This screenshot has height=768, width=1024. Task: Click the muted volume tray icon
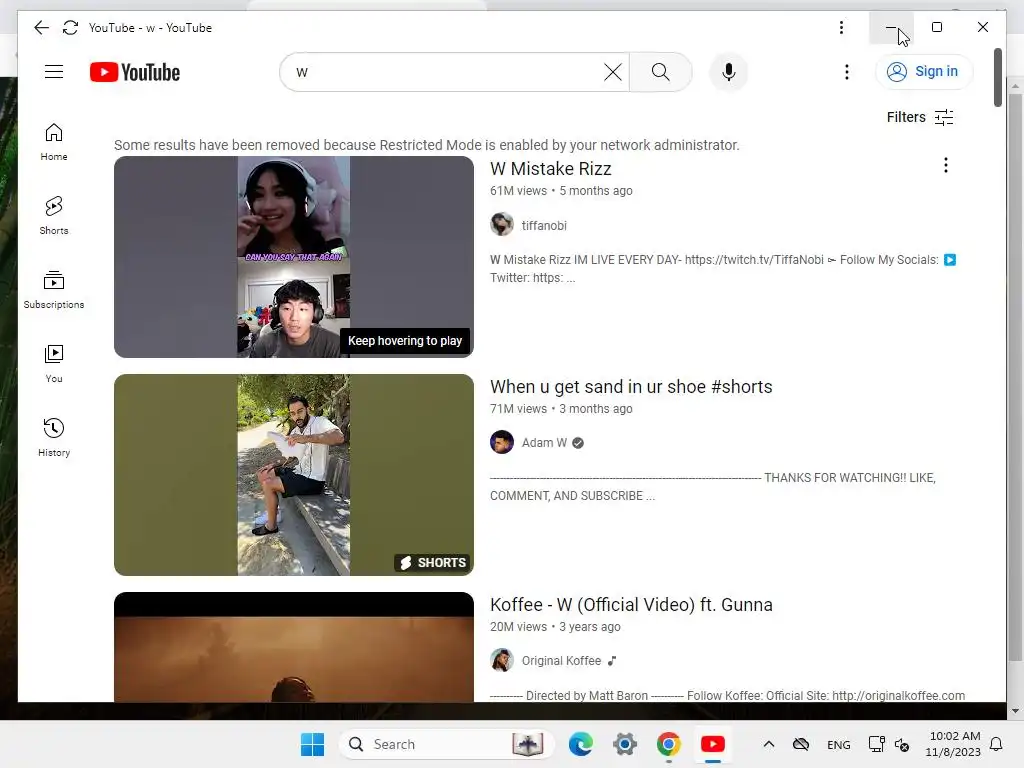click(902, 744)
